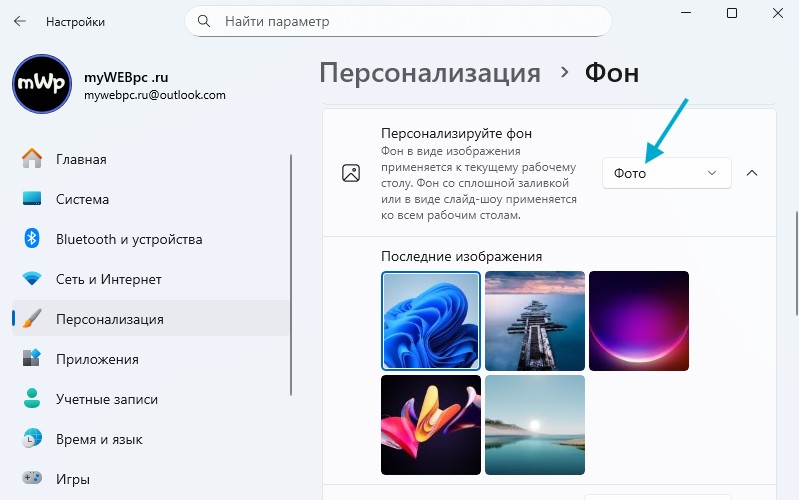
Task: Click the main page vertical scrollbar
Action: click(796, 264)
